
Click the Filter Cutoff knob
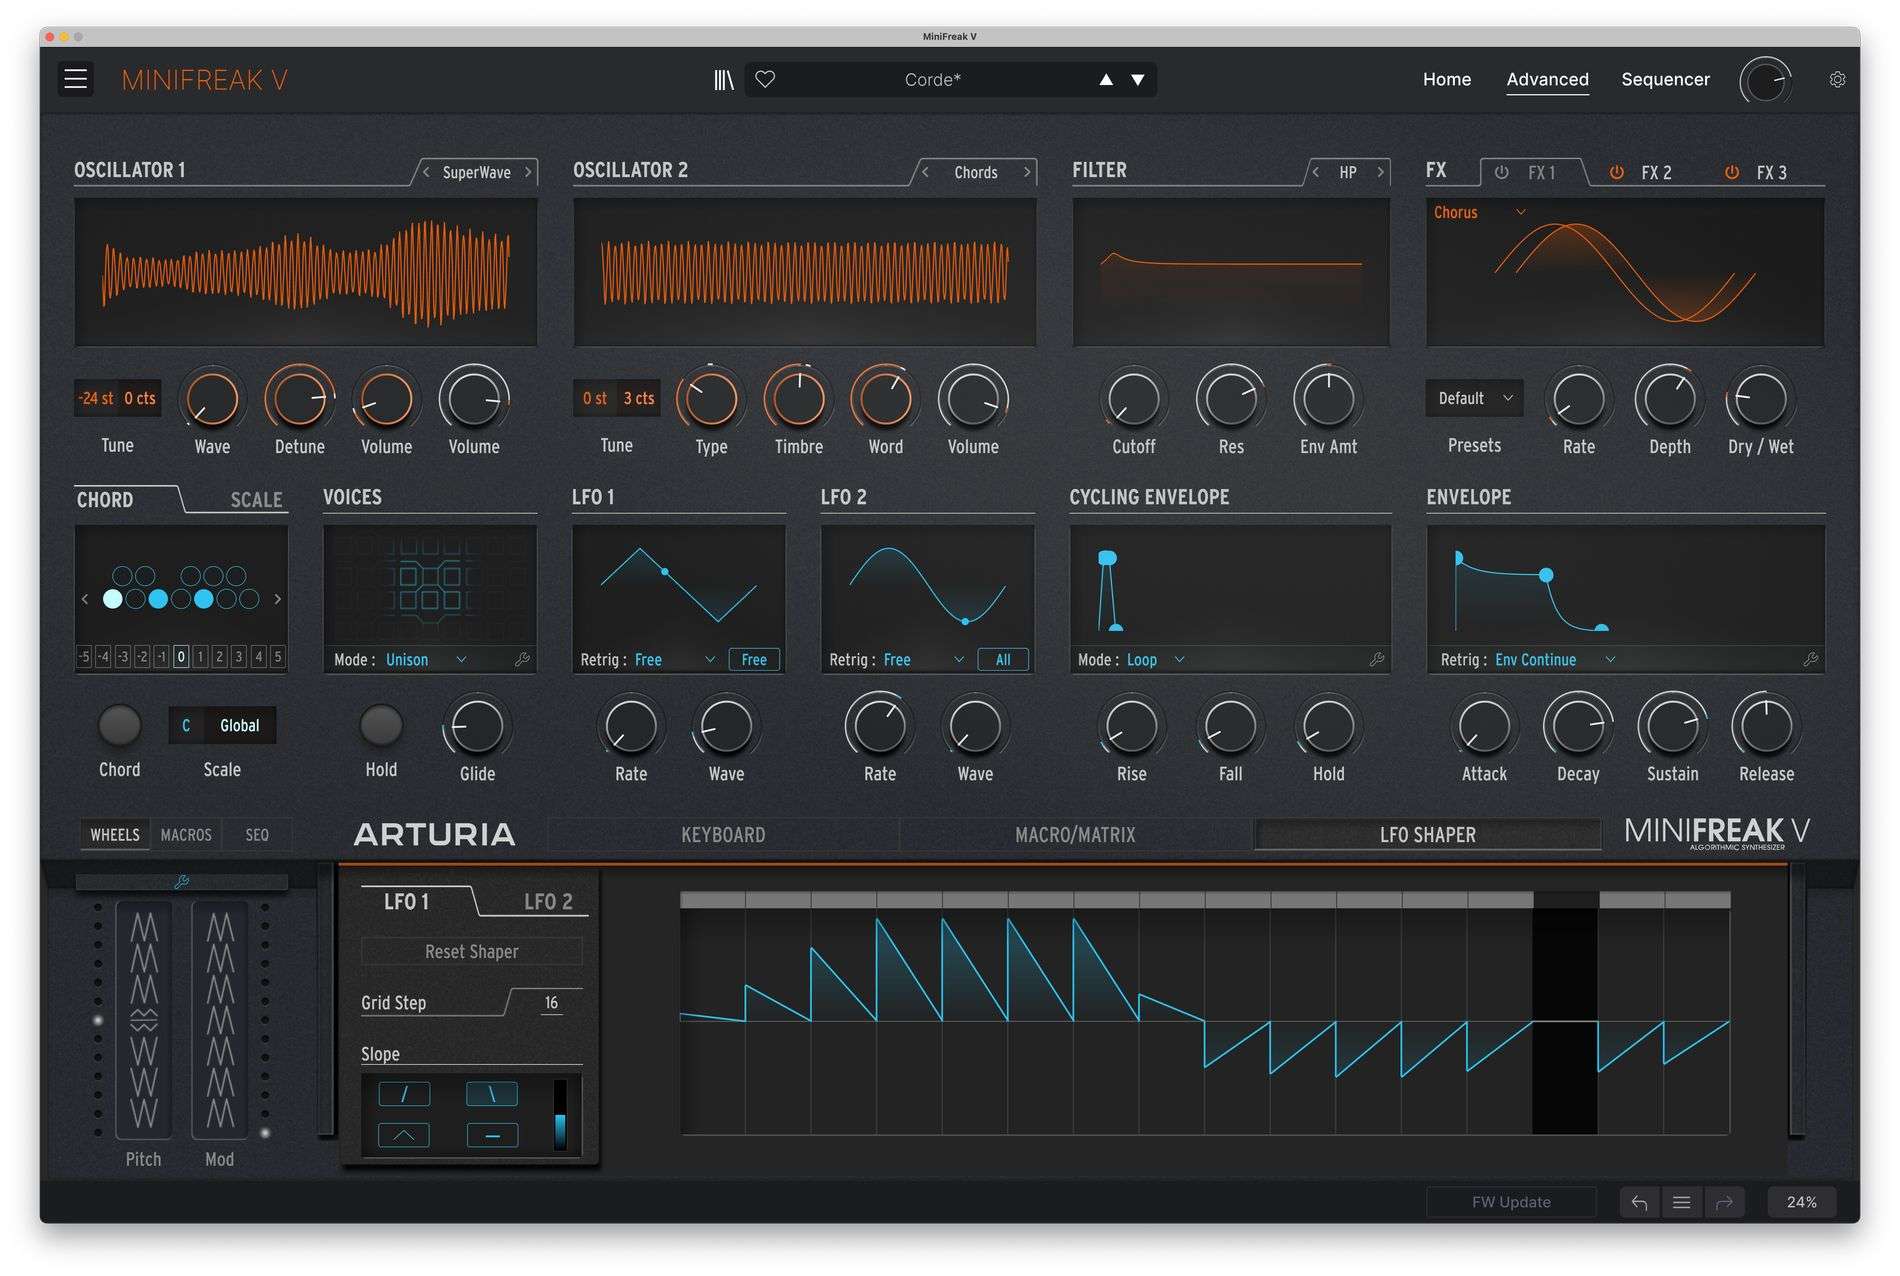click(1133, 400)
